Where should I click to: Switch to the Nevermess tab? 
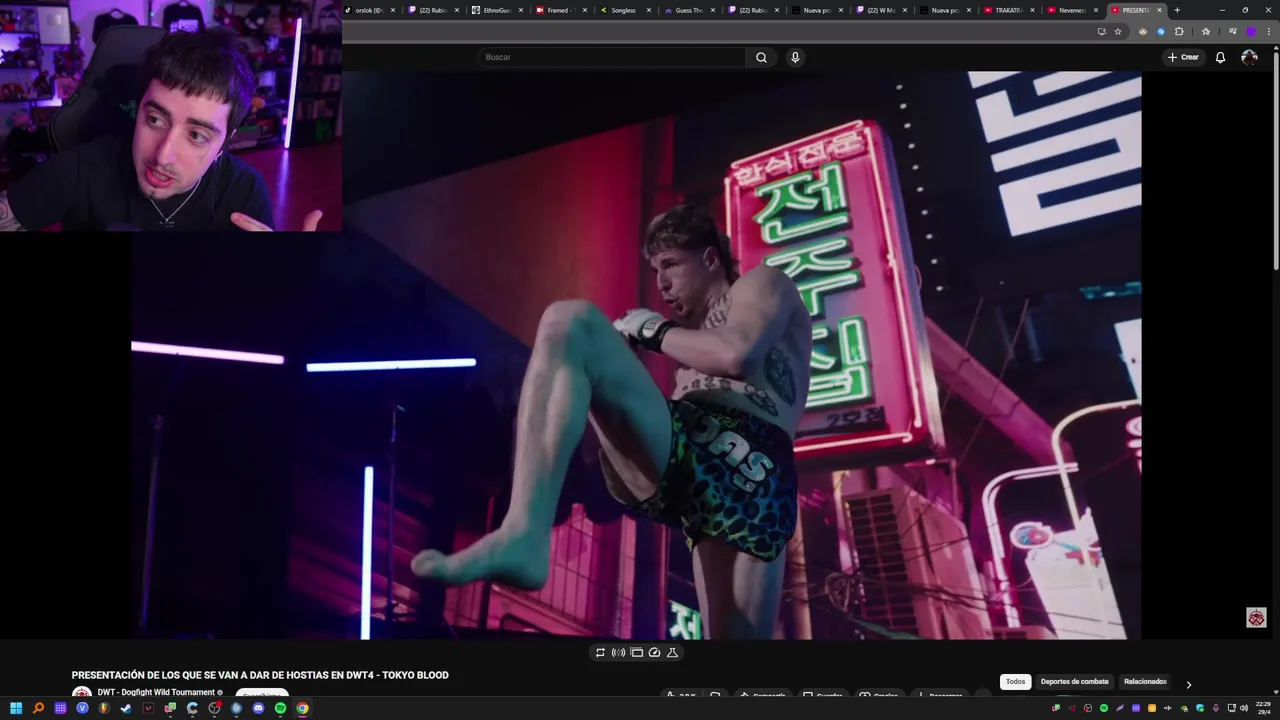pos(1070,10)
